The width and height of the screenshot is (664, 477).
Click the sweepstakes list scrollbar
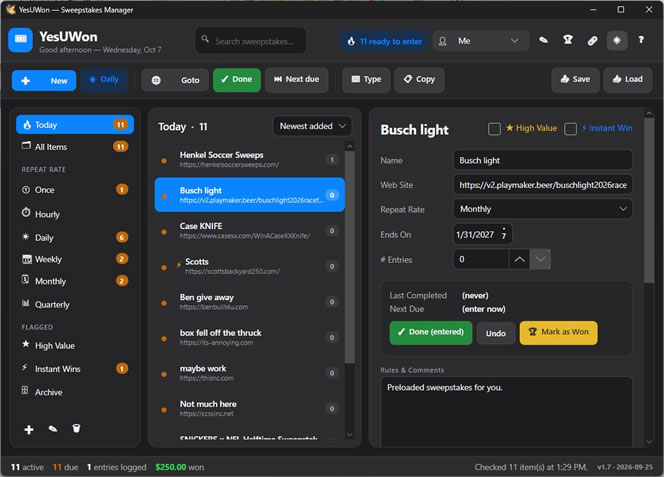pyautogui.click(x=349, y=257)
